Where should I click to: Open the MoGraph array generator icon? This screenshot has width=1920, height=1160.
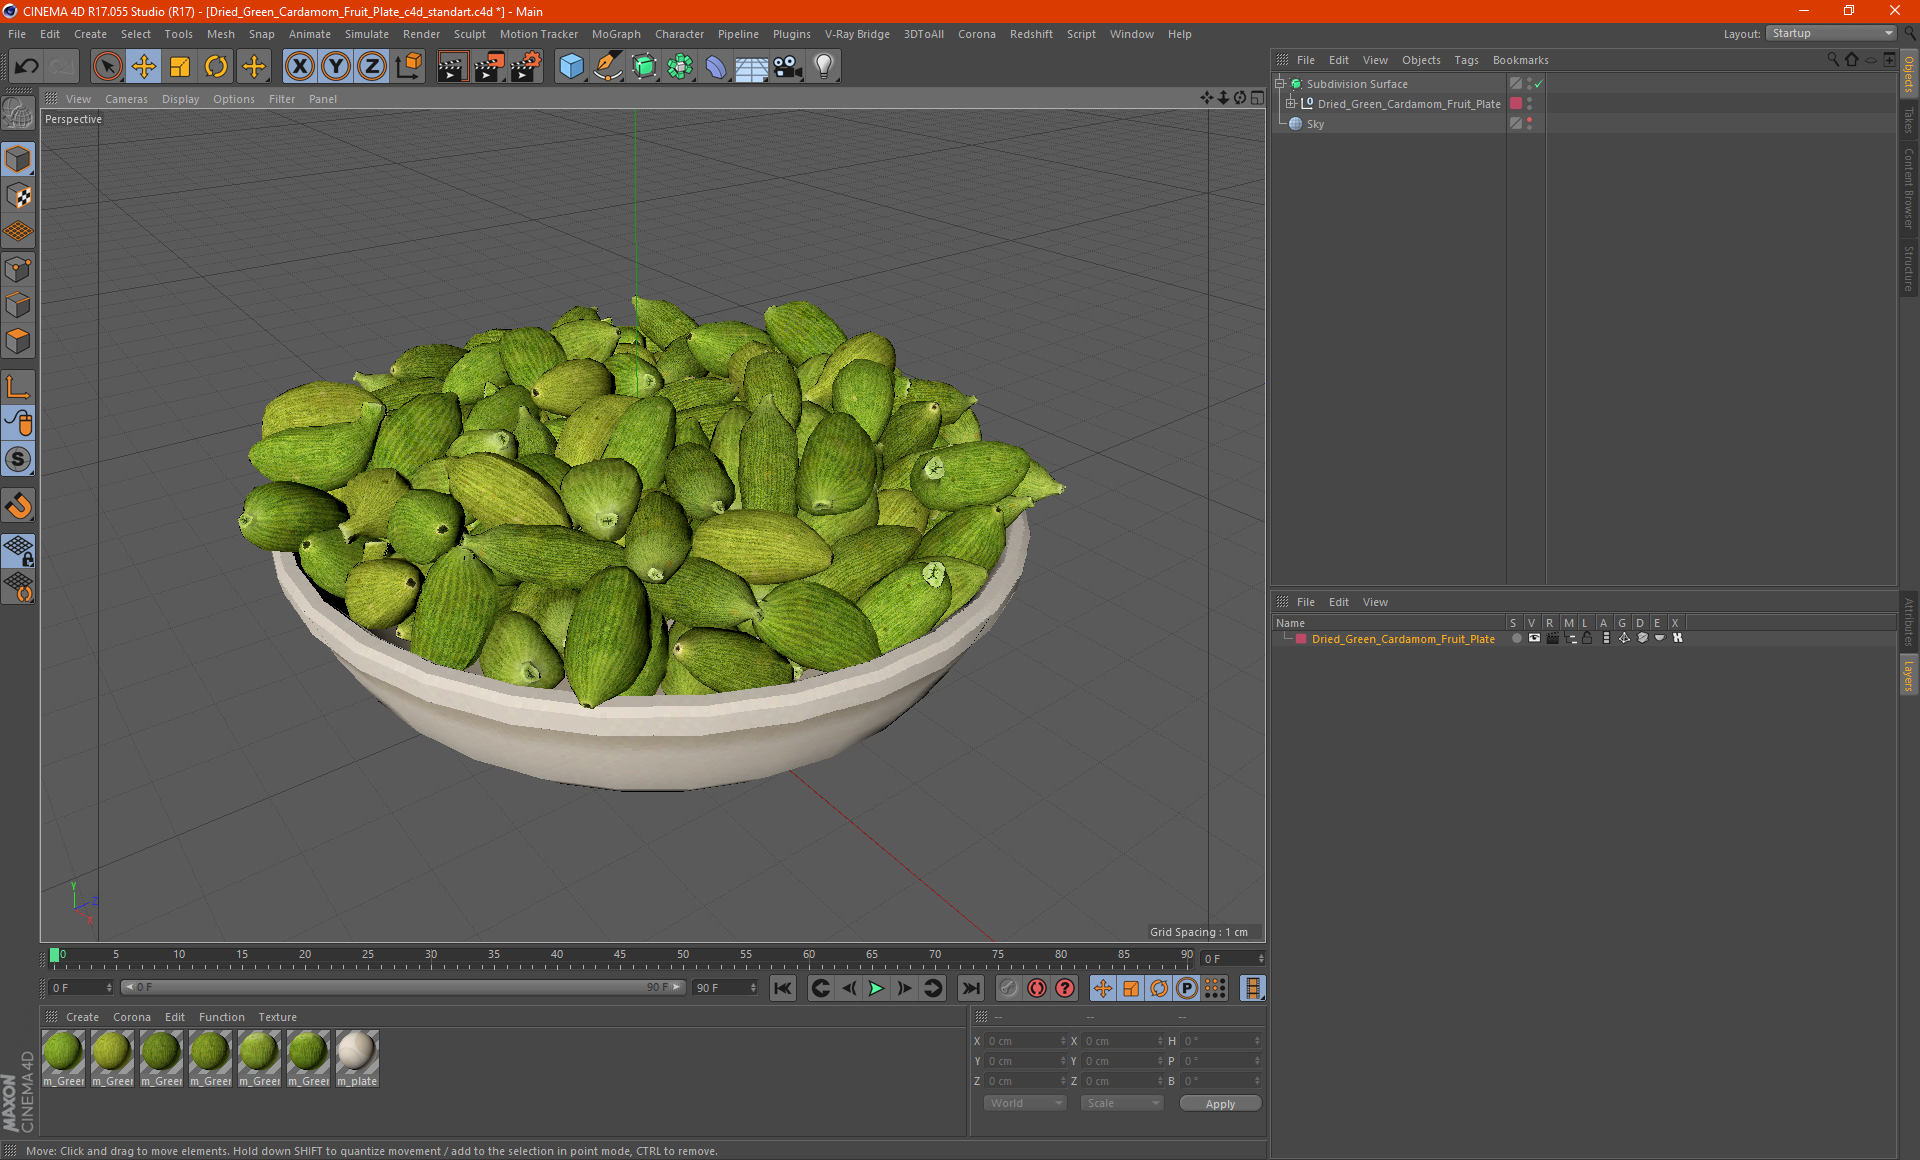(x=680, y=67)
